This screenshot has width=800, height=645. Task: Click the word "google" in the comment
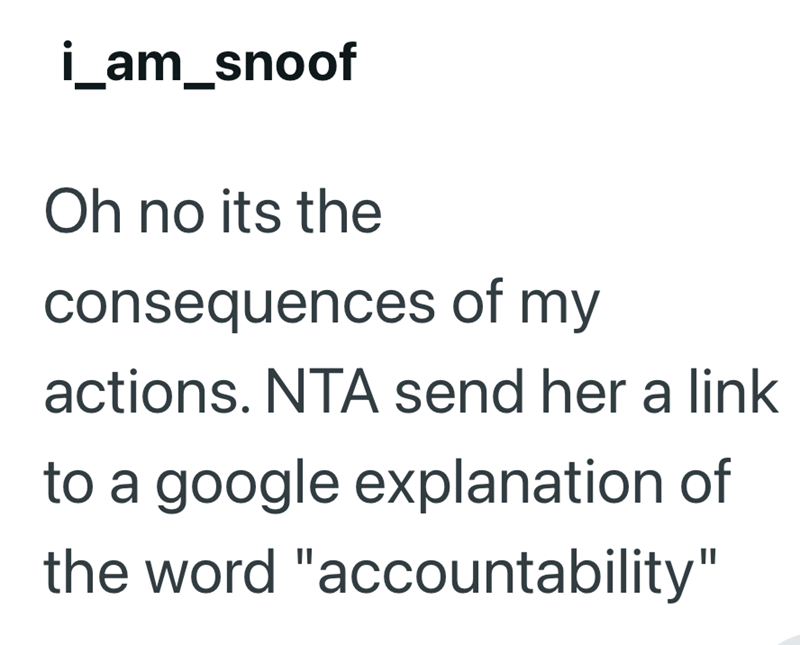click(247, 484)
